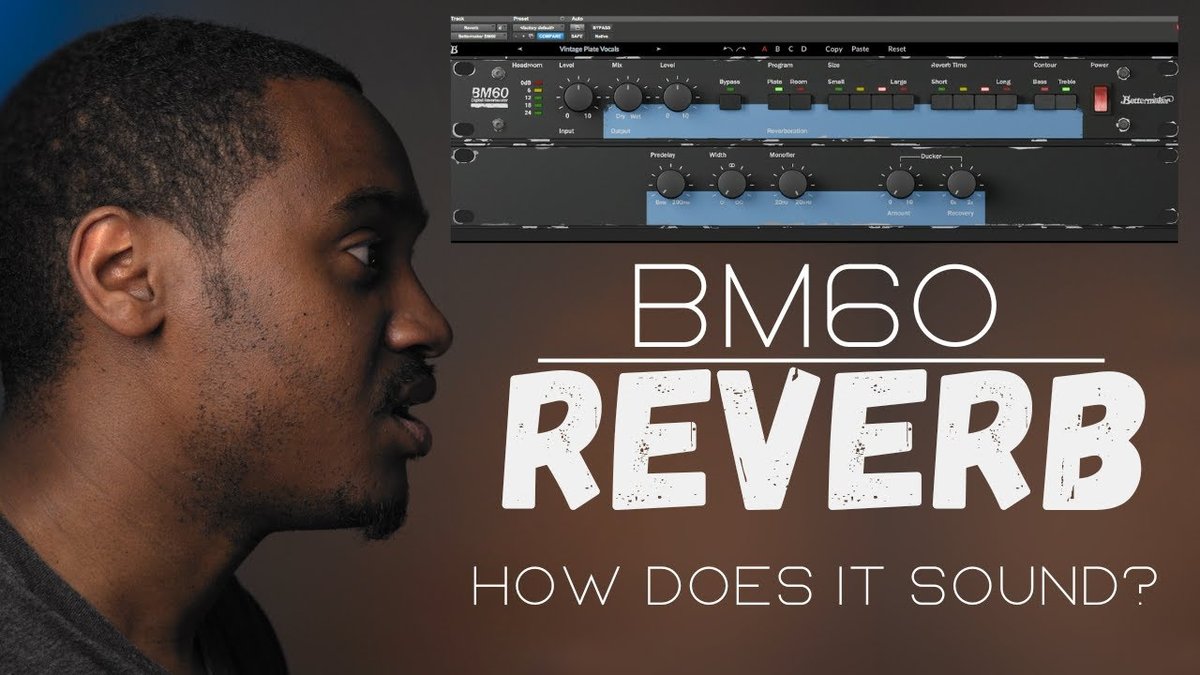Click the BM60 logo on the faceplate

point(491,93)
